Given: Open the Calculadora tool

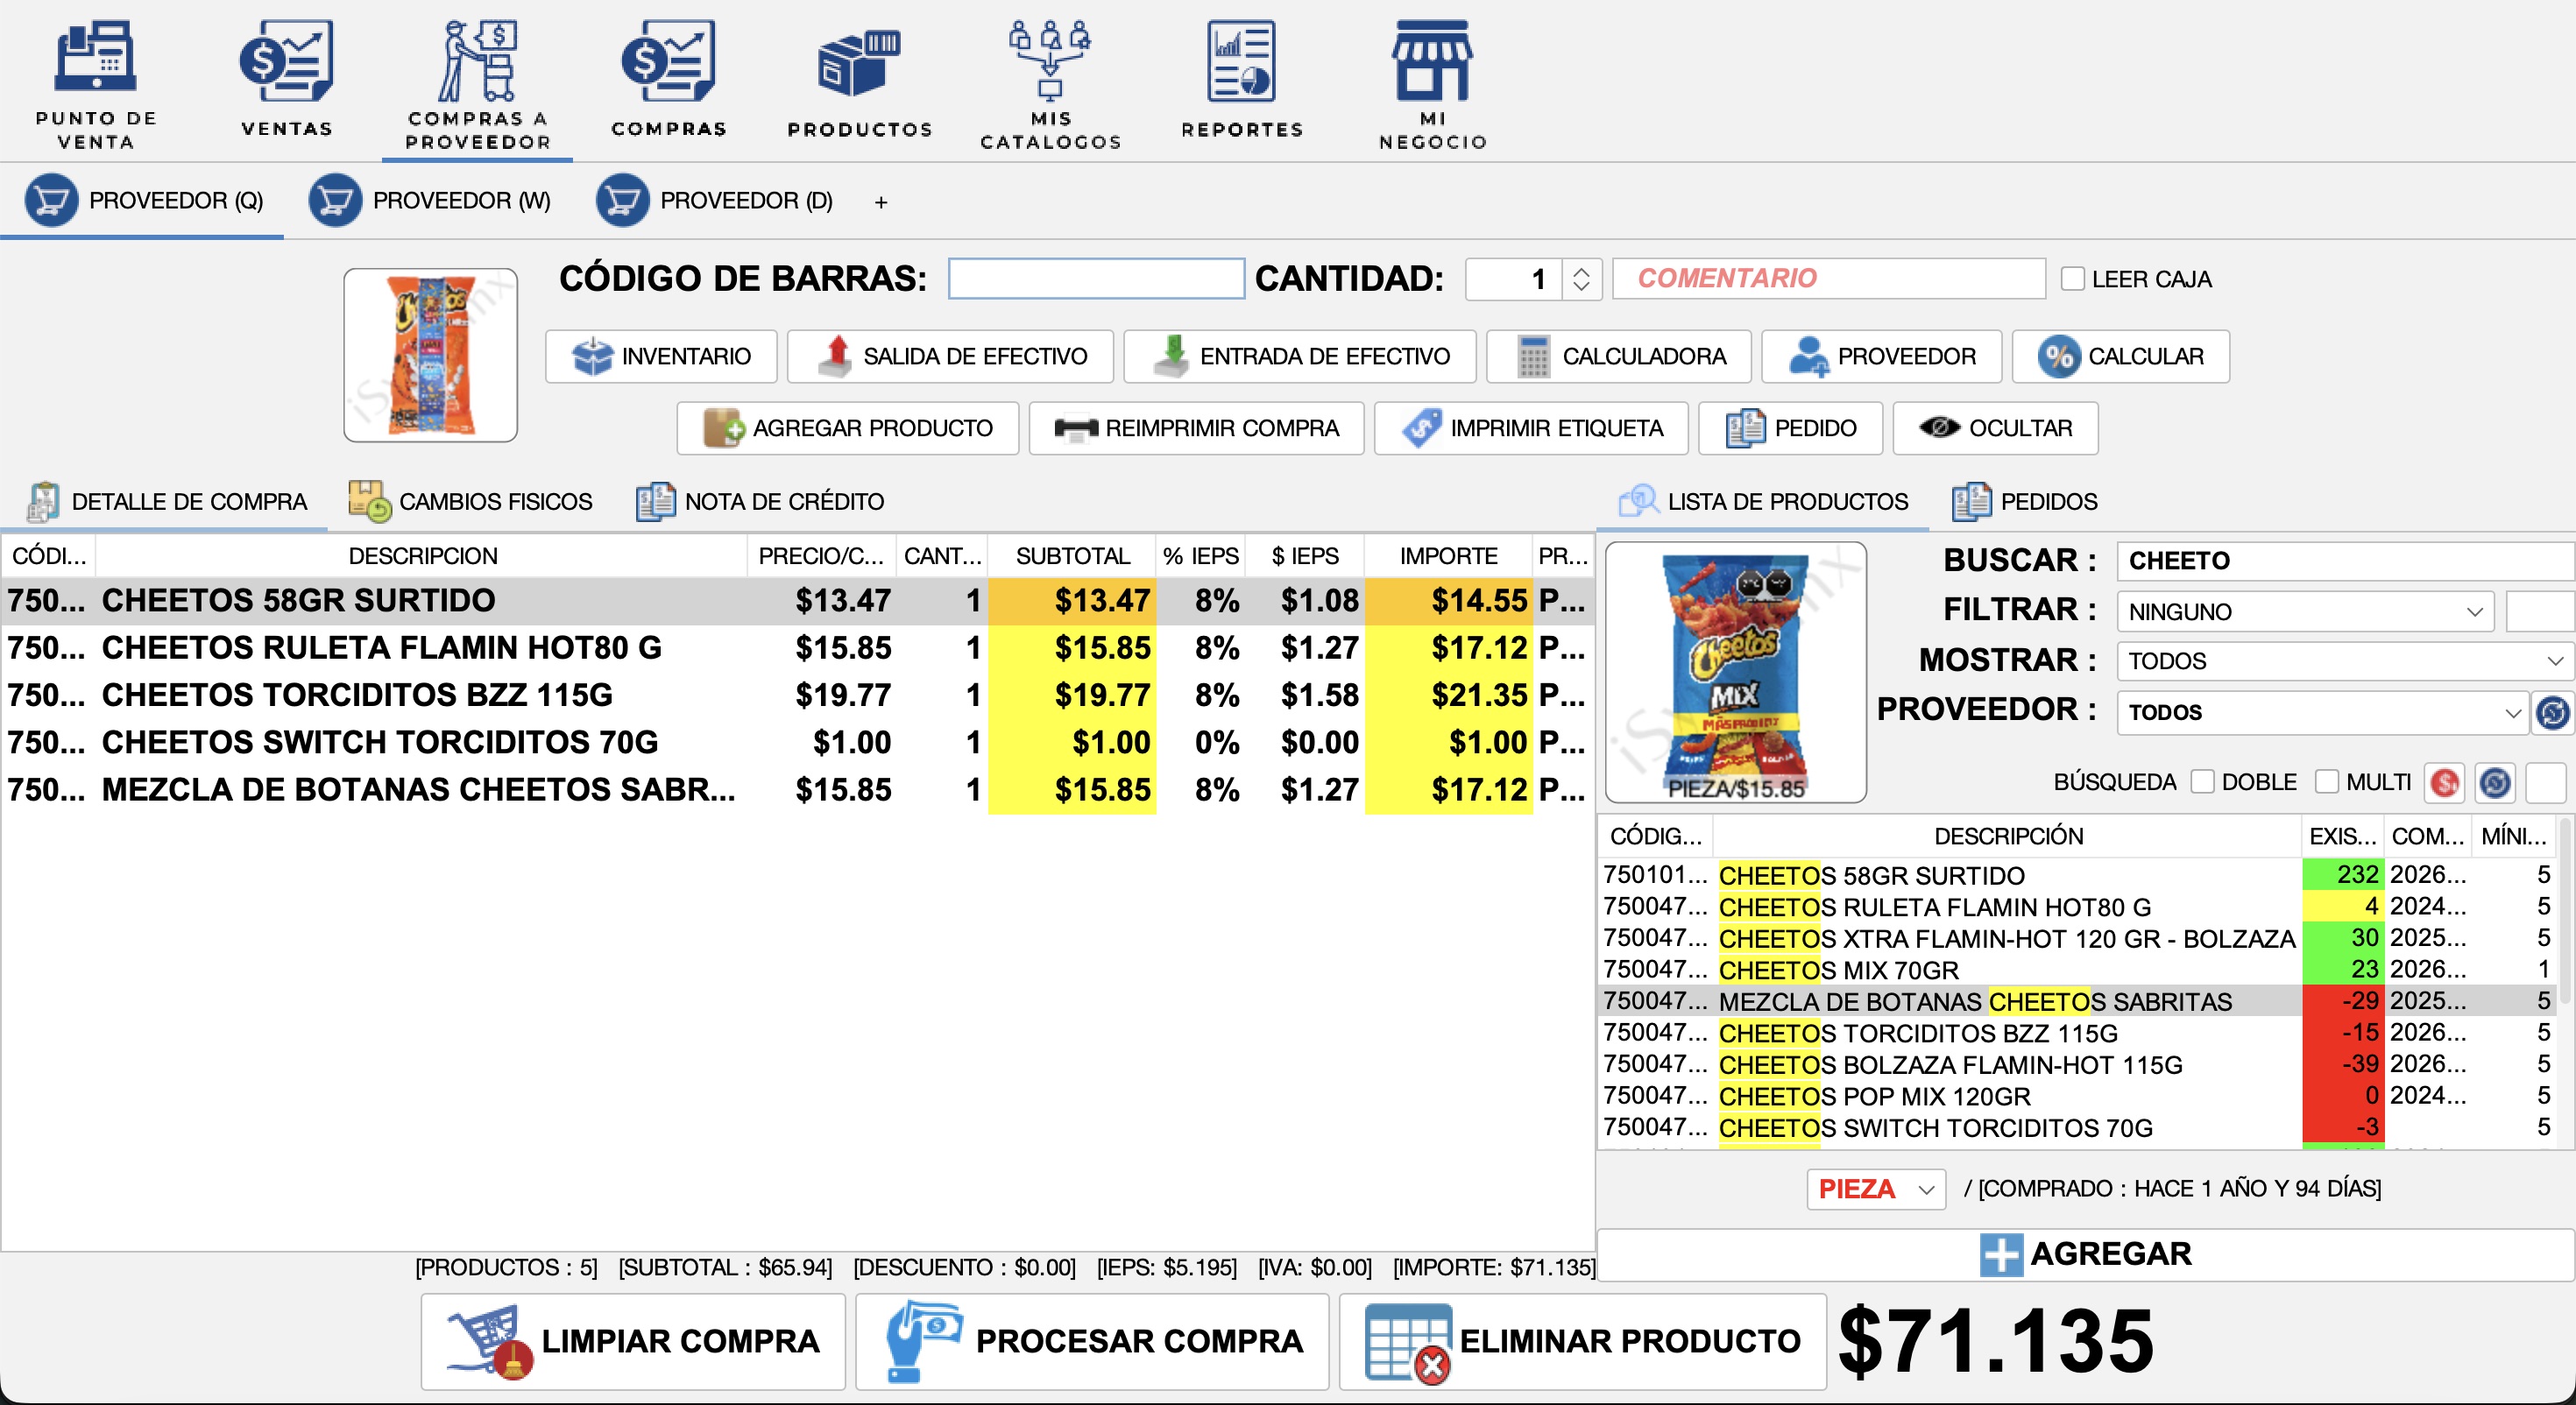Looking at the screenshot, I should 1618,356.
